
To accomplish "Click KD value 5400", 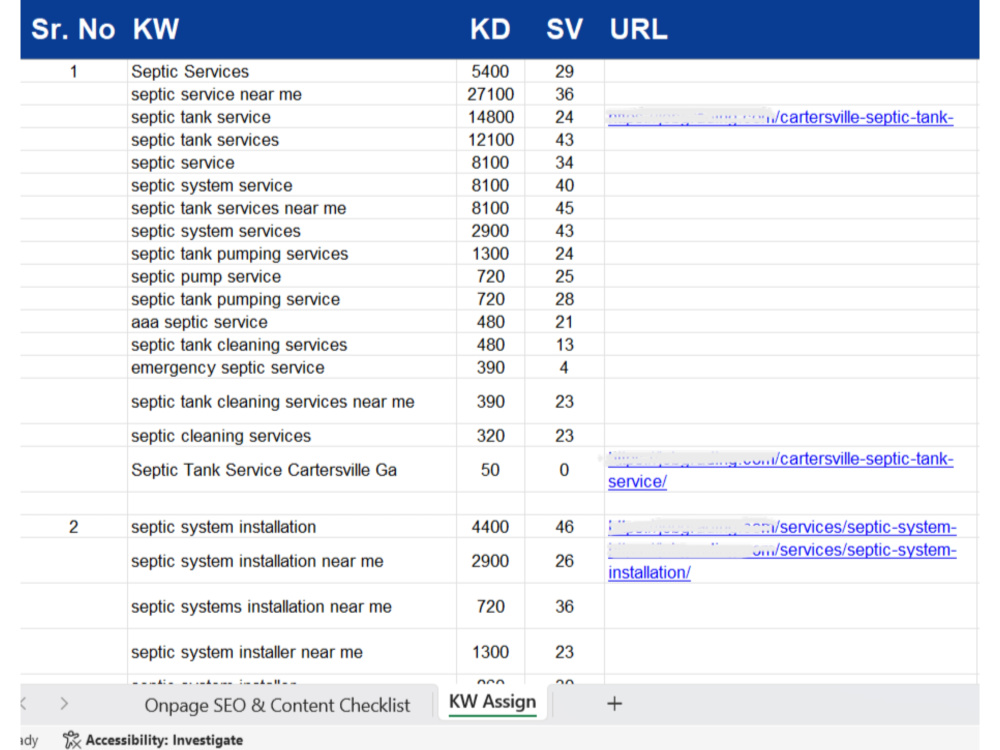I will point(490,71).
